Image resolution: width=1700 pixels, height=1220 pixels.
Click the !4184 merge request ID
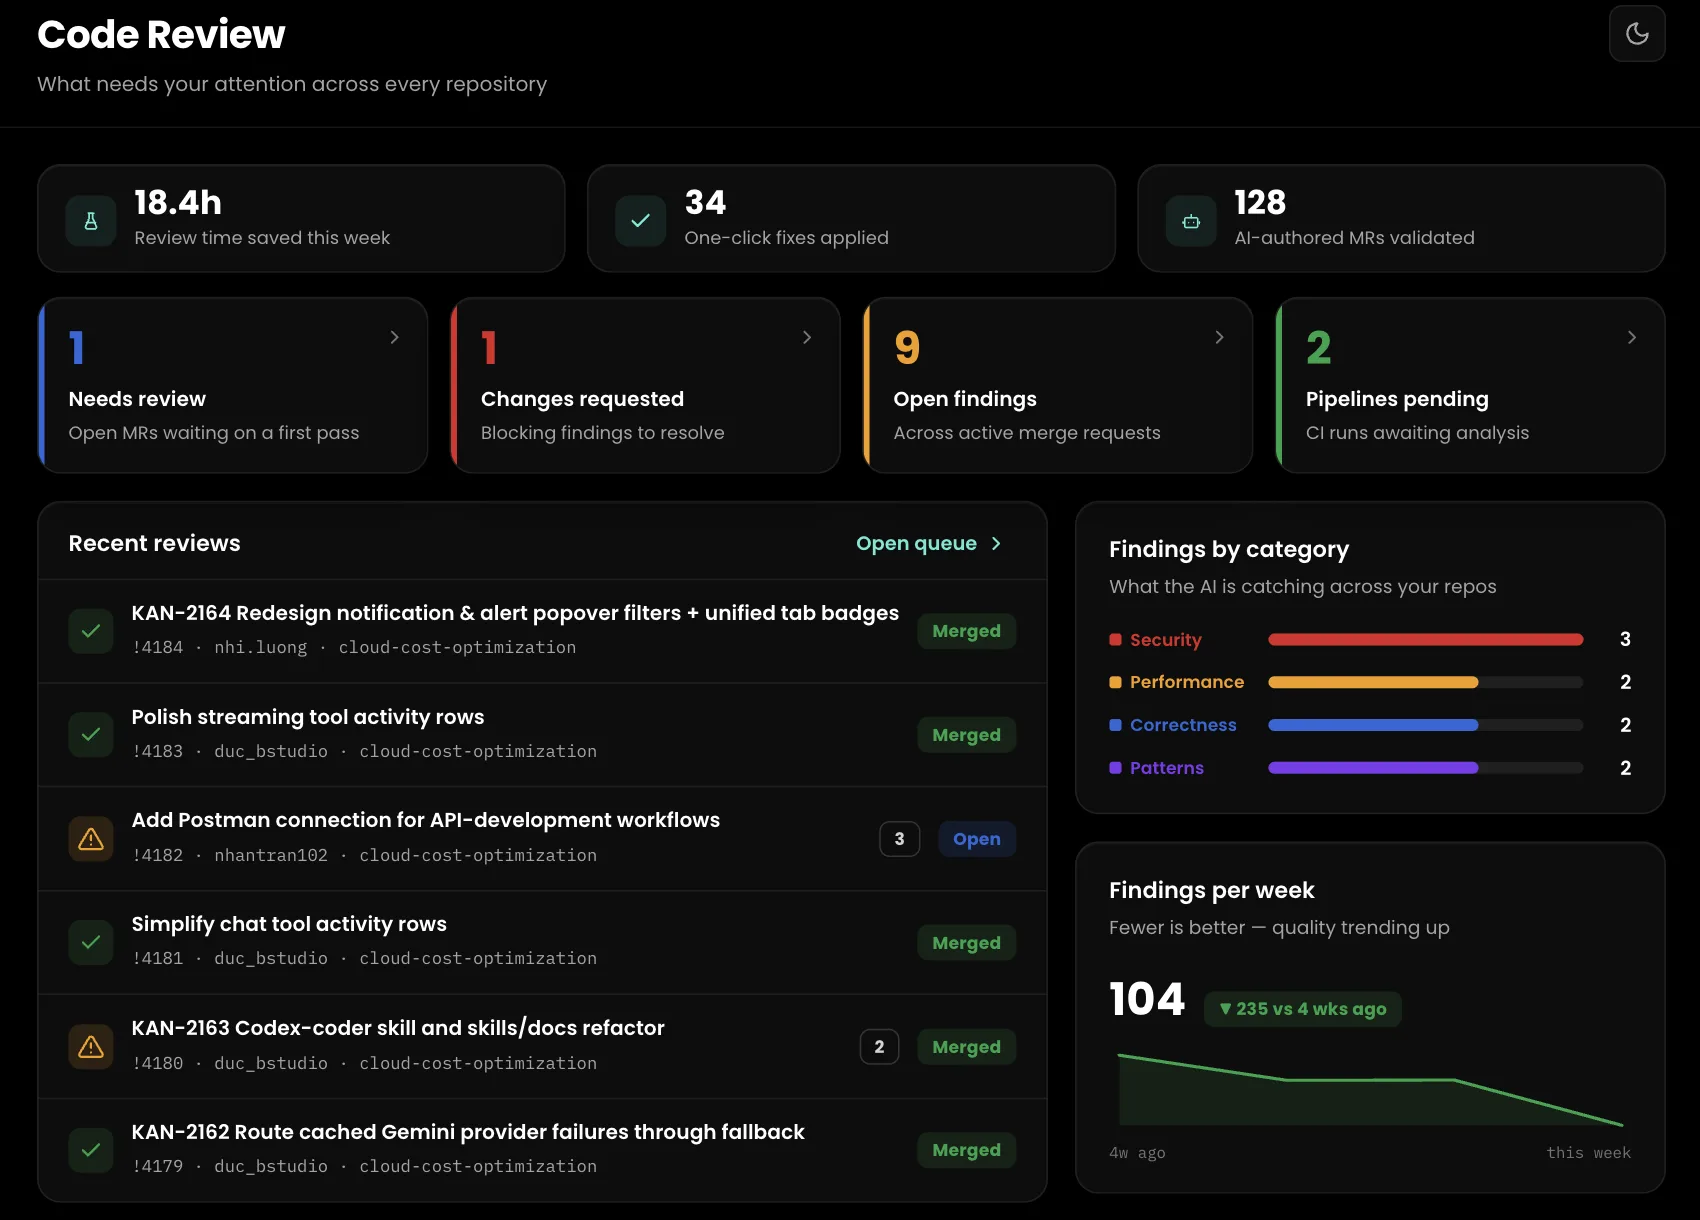tap(157, 647)
